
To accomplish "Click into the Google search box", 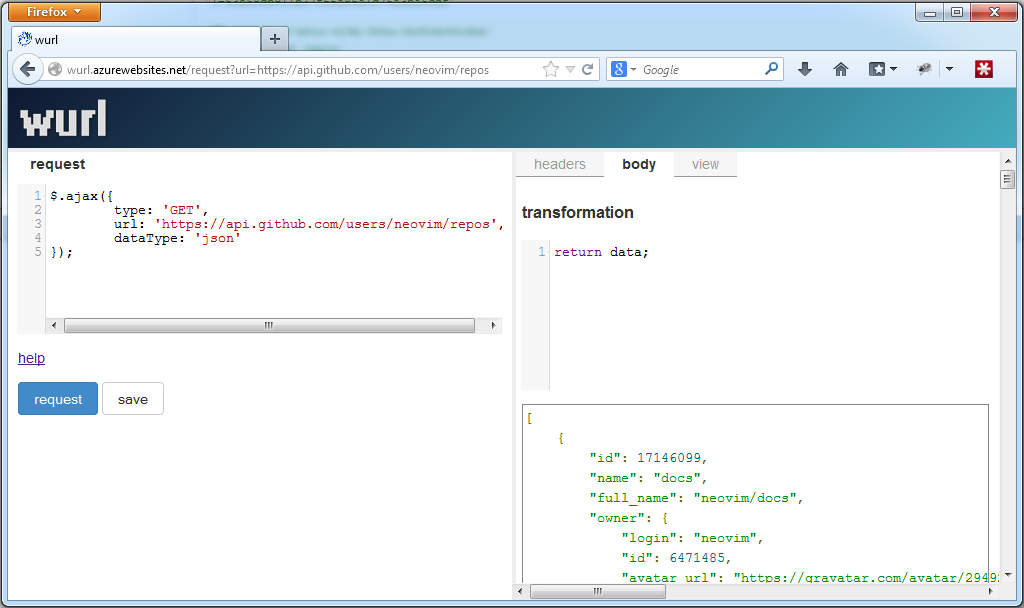I will click(700, 70).
